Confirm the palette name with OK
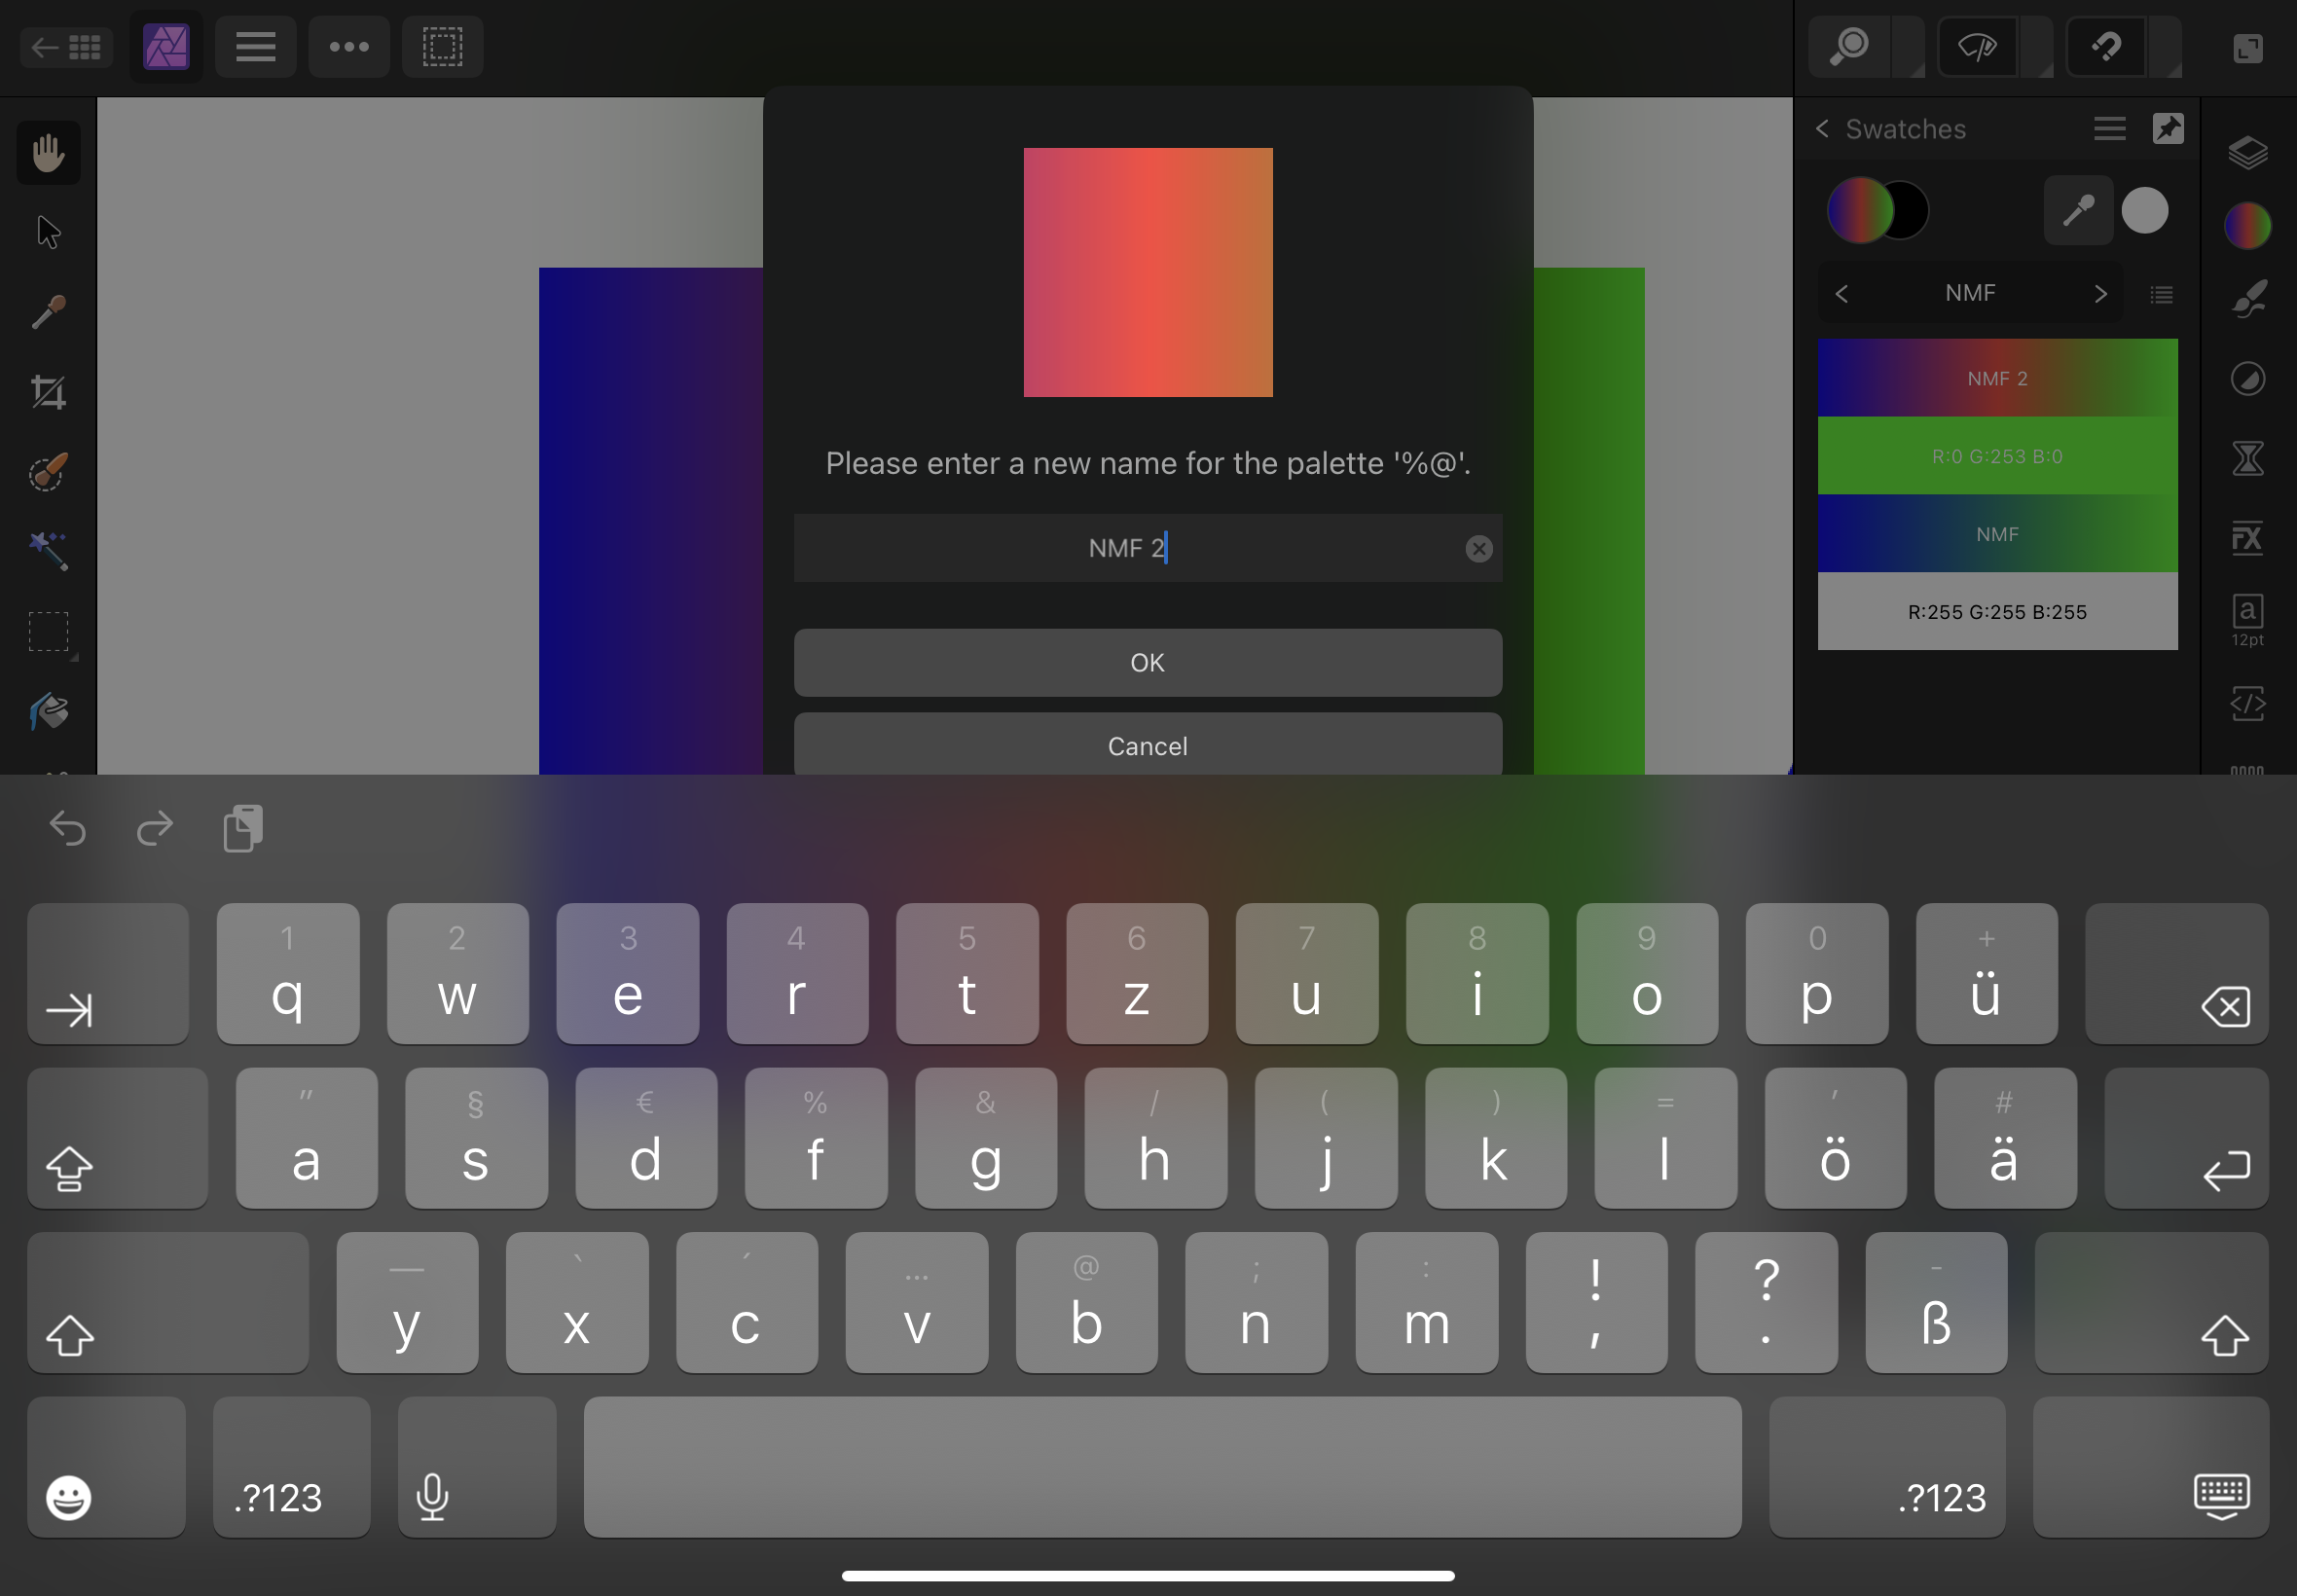2297x1596 pixels. pos(1147,662)
